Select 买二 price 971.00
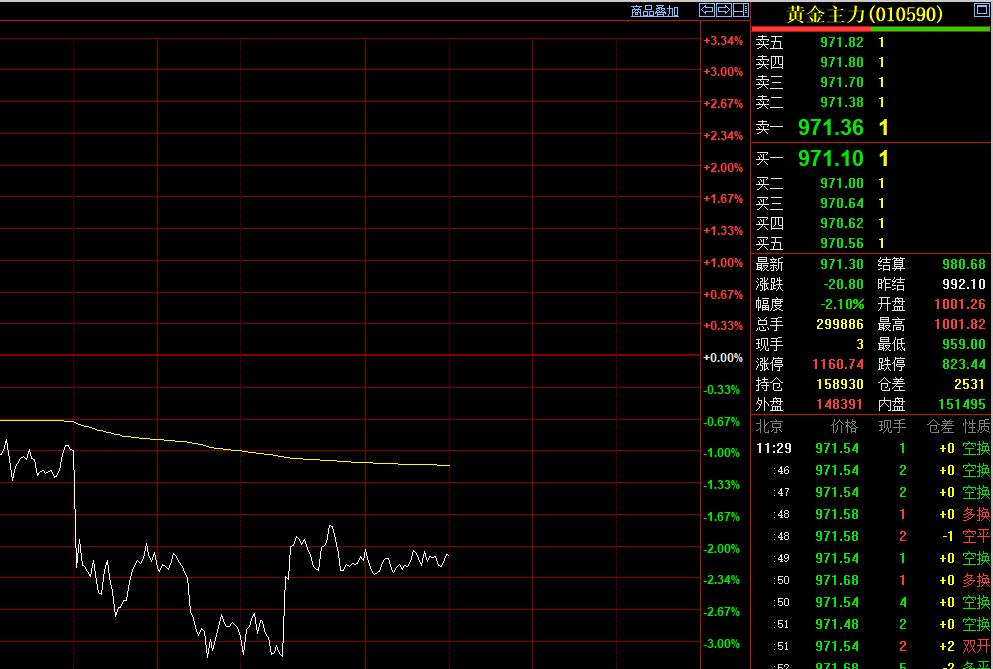This screenshot has width=993, height=669. (x=842, y=183)
